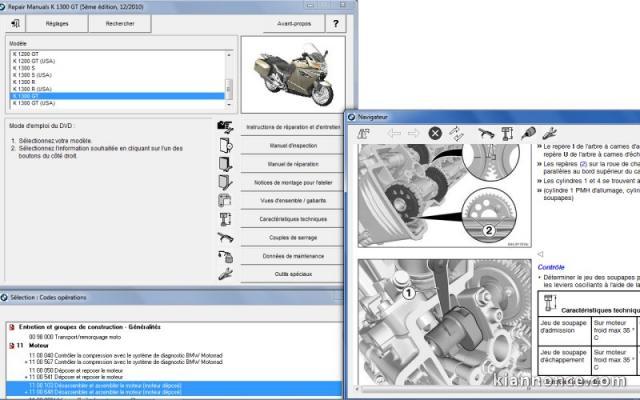Screen dimensions: 640x400
Task: Expand the 11 Moteur group
Action: tap(10, 344)
